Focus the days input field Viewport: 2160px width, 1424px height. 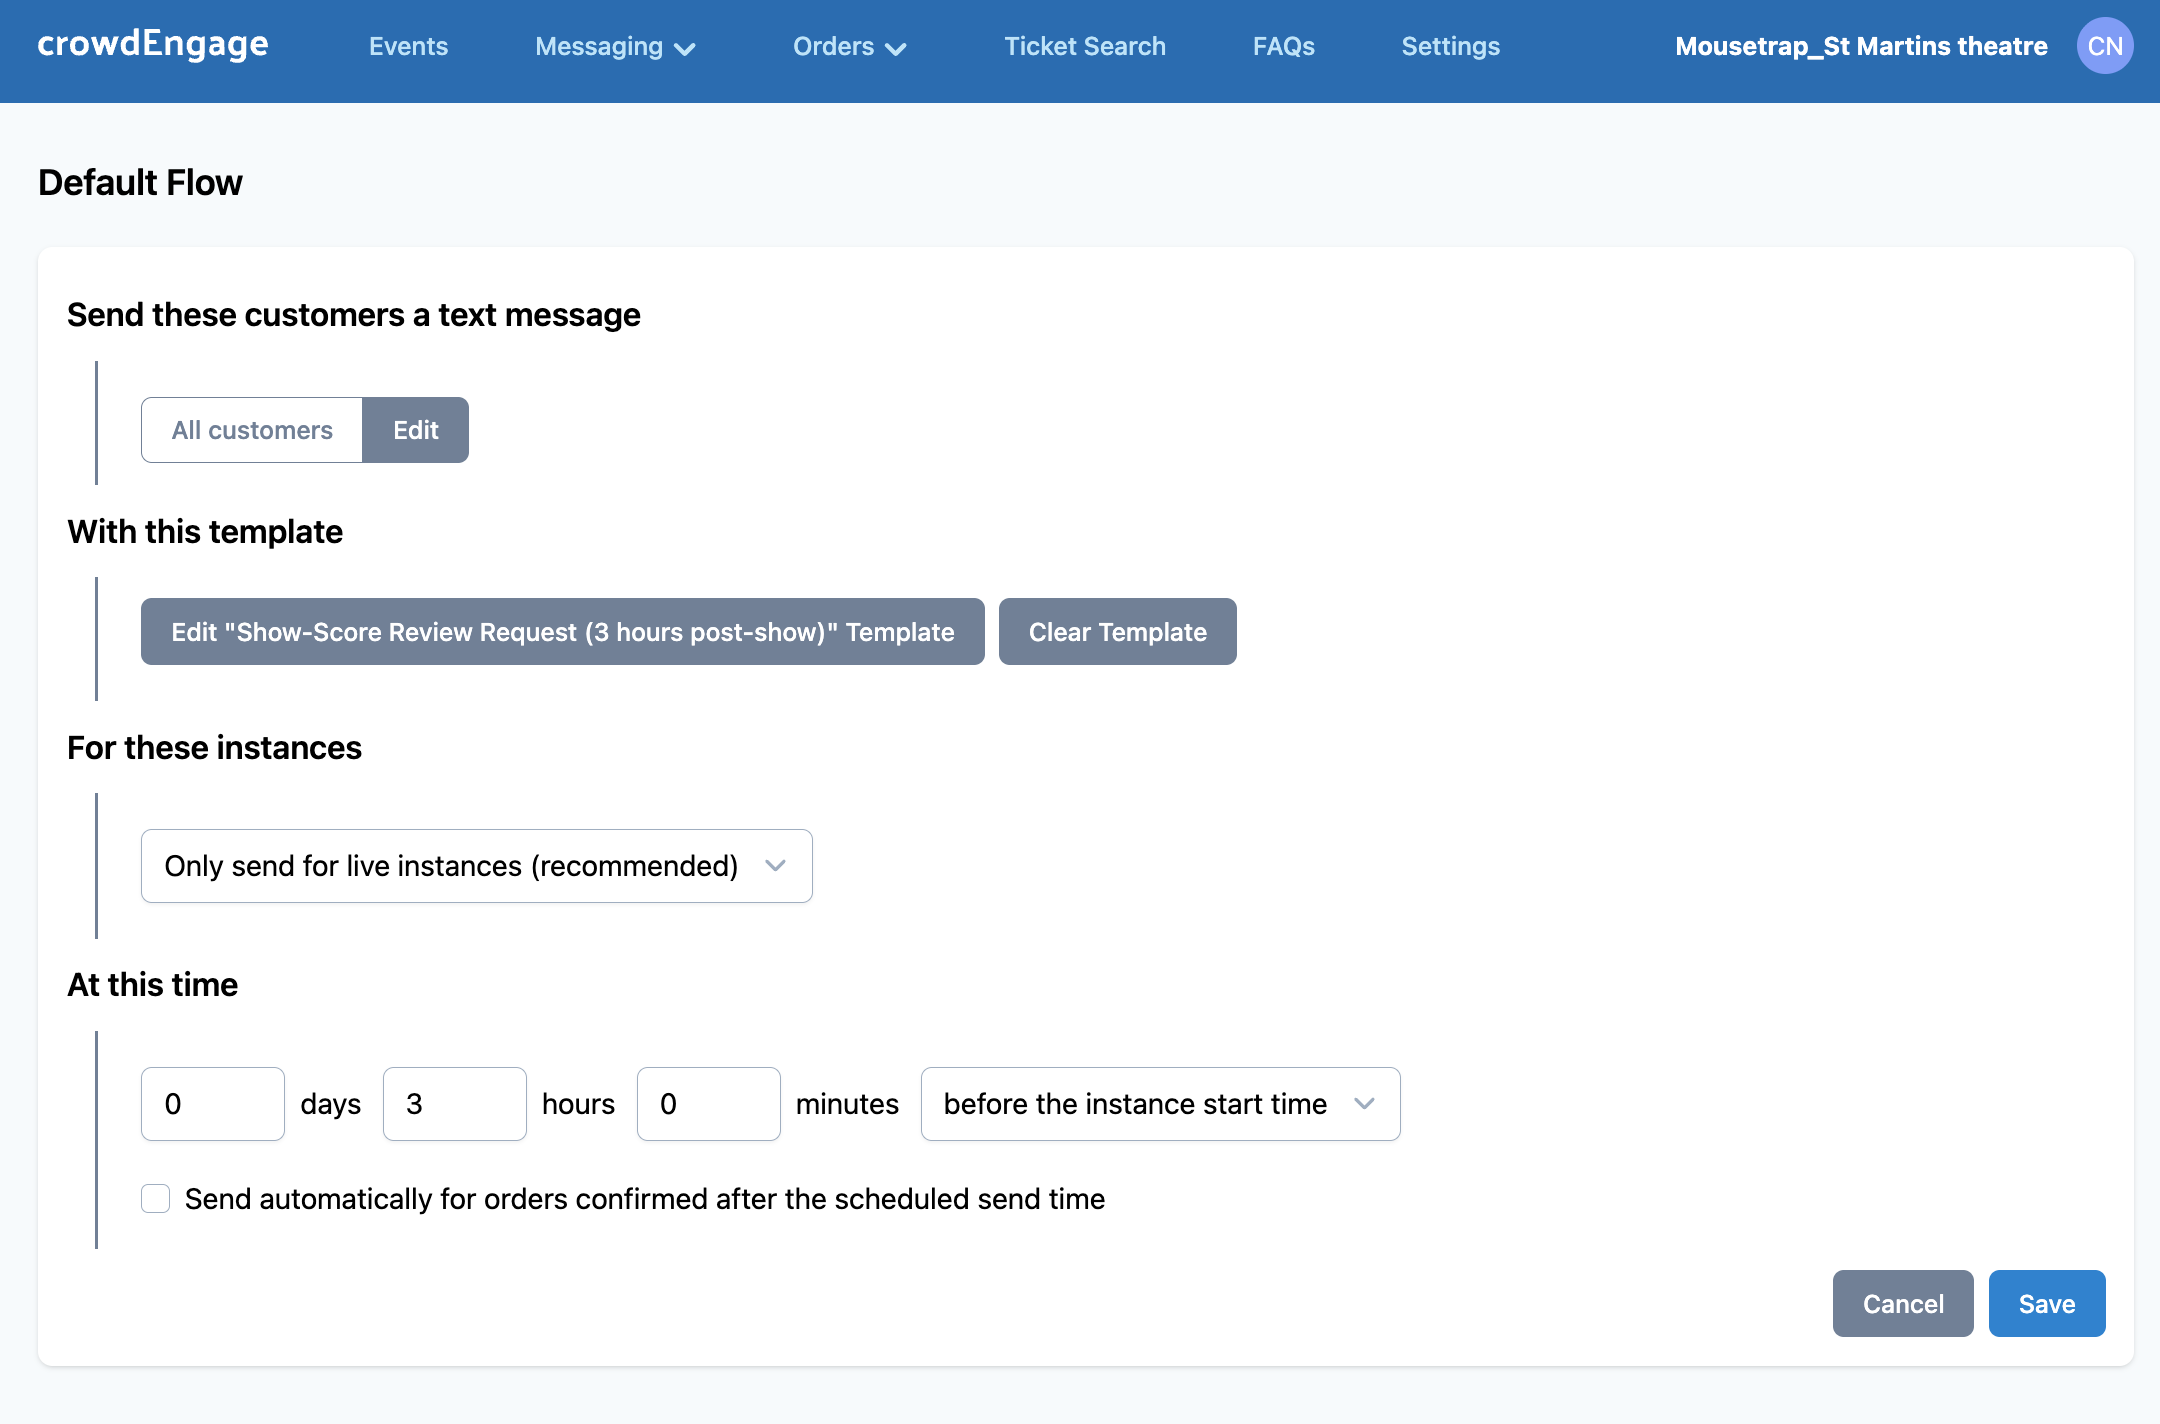(x=212, y=1104)
